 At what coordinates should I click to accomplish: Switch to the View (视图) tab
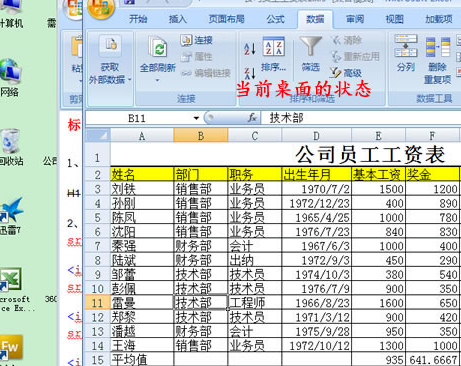pos(394,19)
